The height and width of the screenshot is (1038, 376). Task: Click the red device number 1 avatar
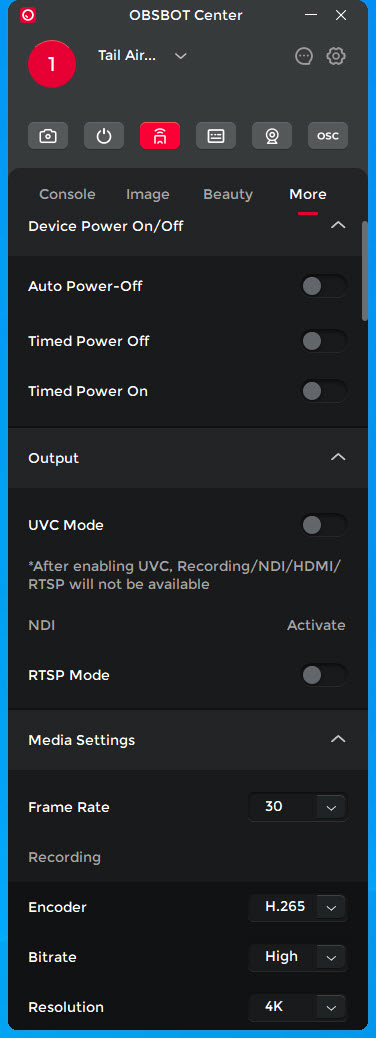coord(52,64)
